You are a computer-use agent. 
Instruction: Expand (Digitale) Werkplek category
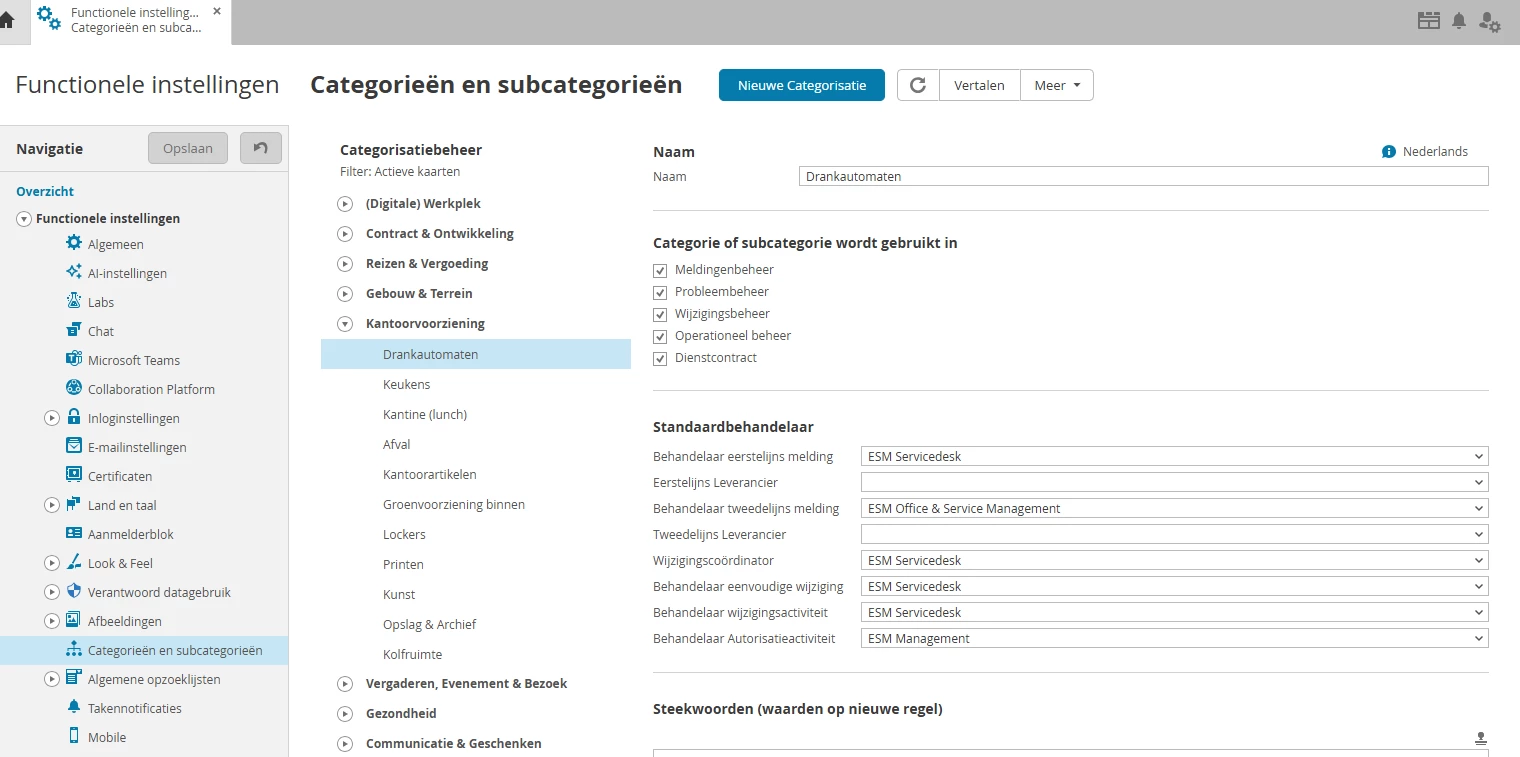[345, 203]
